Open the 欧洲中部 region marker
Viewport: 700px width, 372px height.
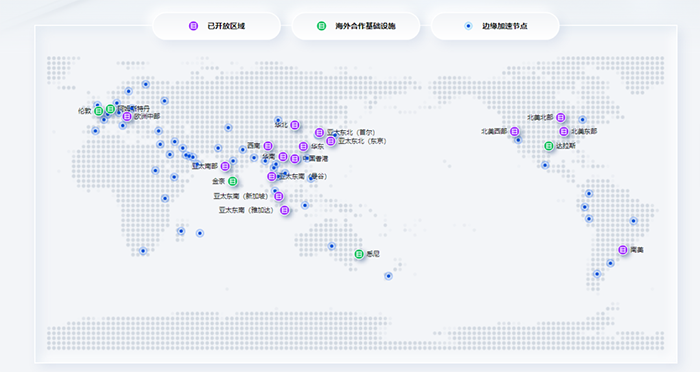[127, 117]
